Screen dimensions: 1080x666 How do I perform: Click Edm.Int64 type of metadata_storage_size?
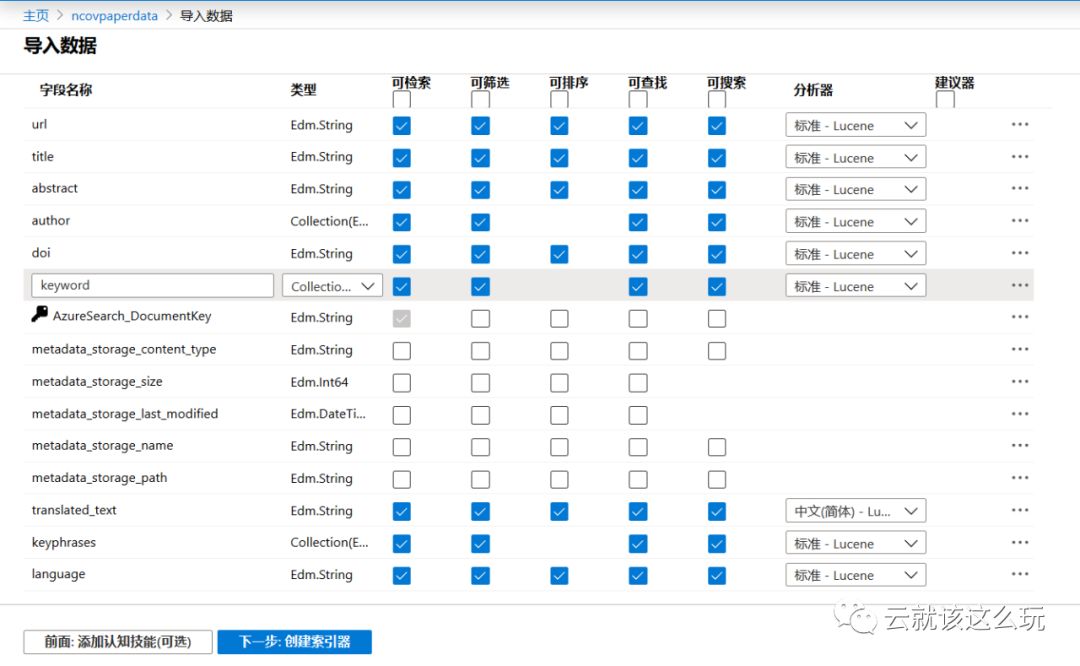(x=319, y=382)
